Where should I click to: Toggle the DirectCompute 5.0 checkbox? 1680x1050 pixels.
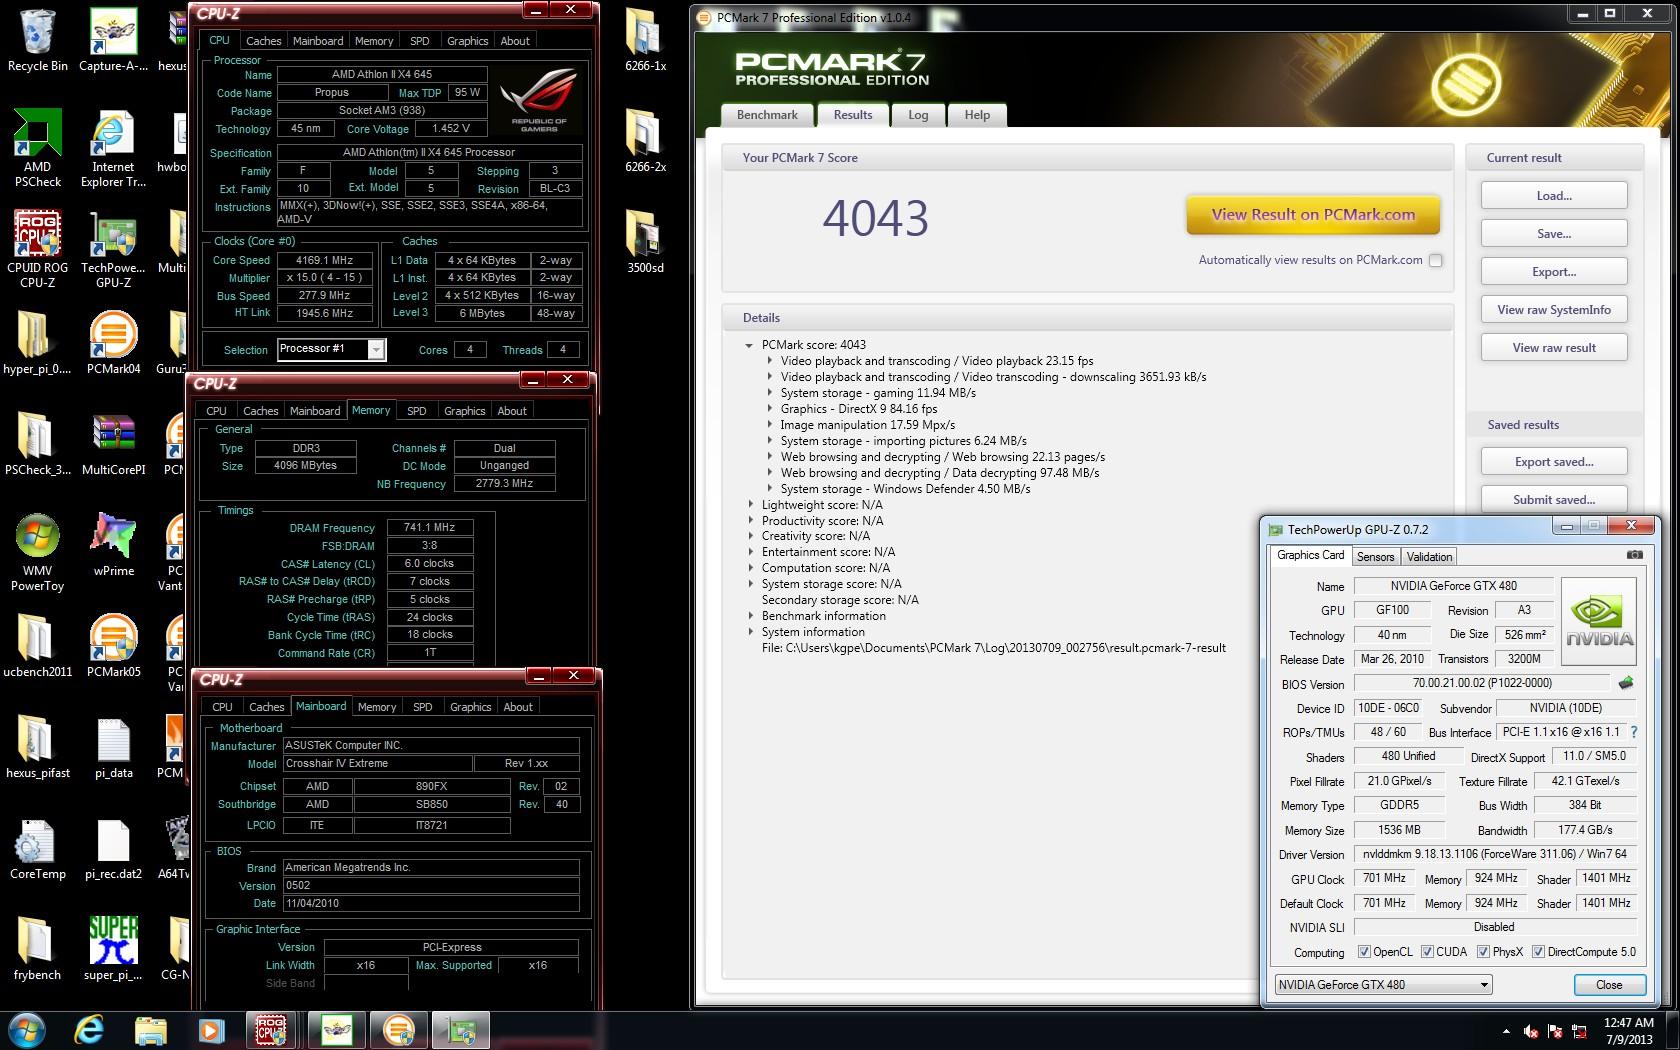(x=1538, y=952)
